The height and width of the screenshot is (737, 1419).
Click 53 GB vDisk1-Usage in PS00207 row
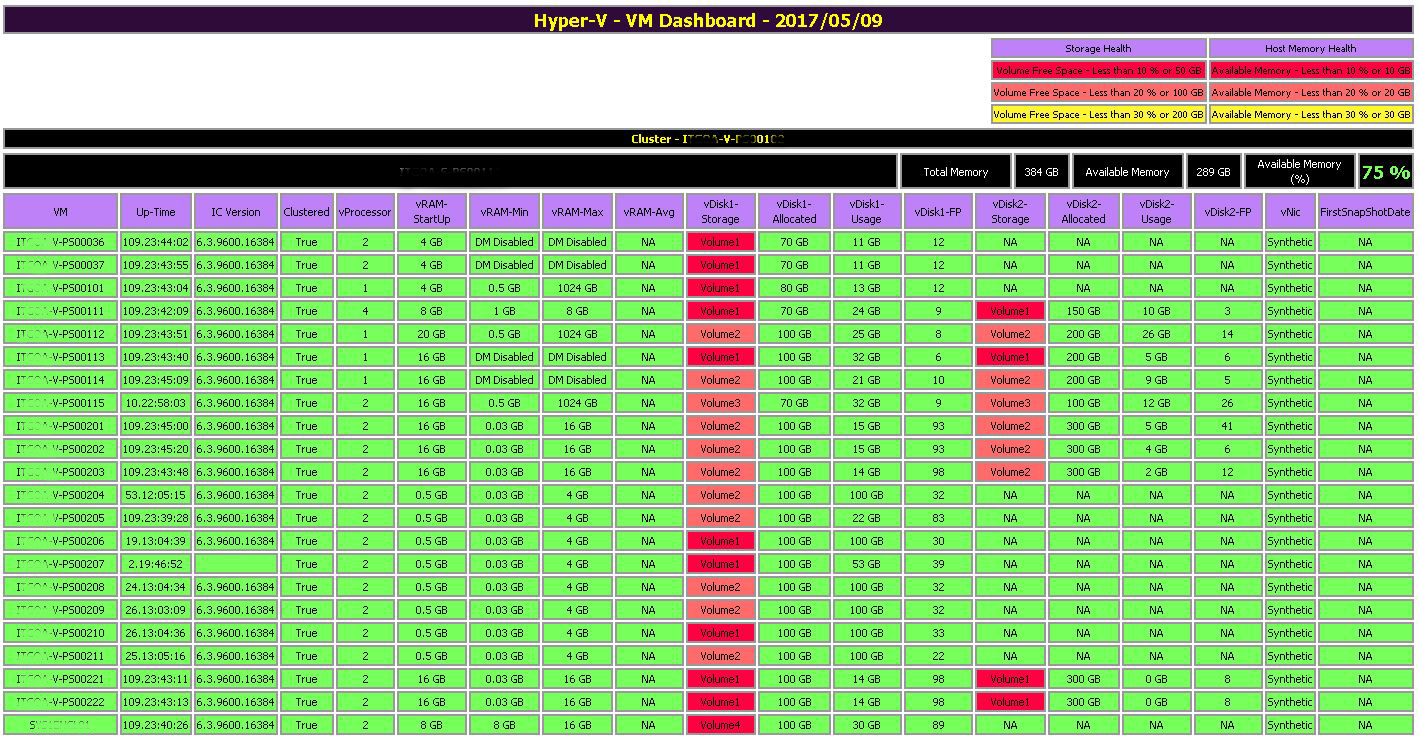point(866,564)
